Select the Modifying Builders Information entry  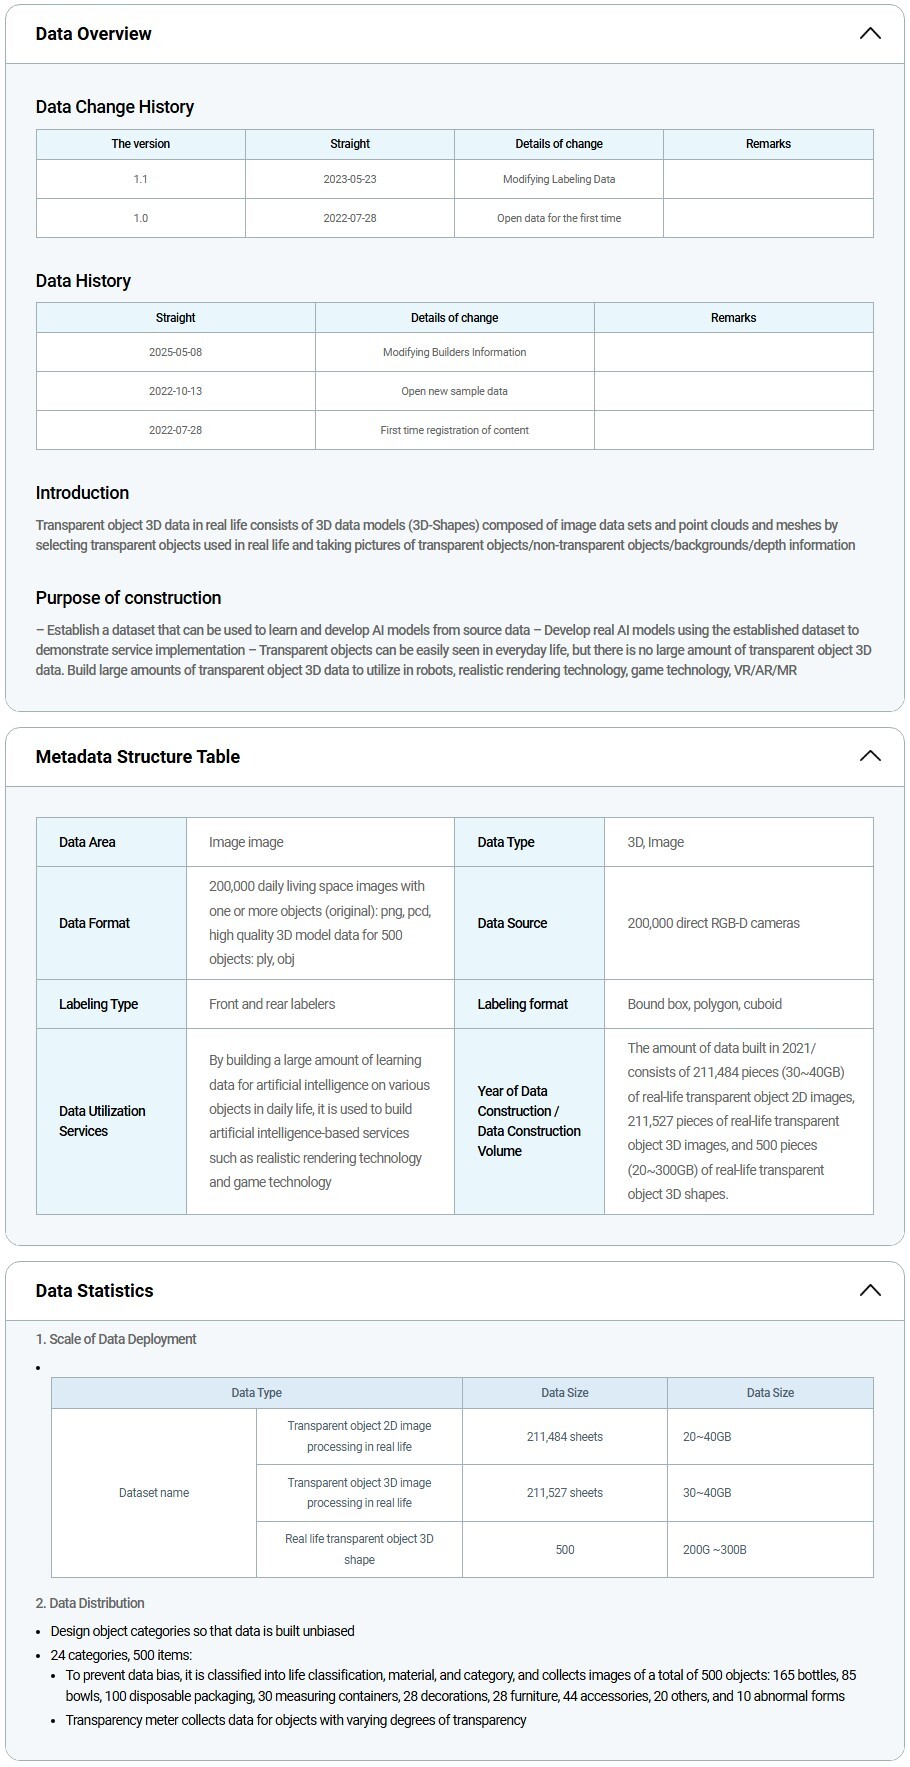click(x=454, y=352)
